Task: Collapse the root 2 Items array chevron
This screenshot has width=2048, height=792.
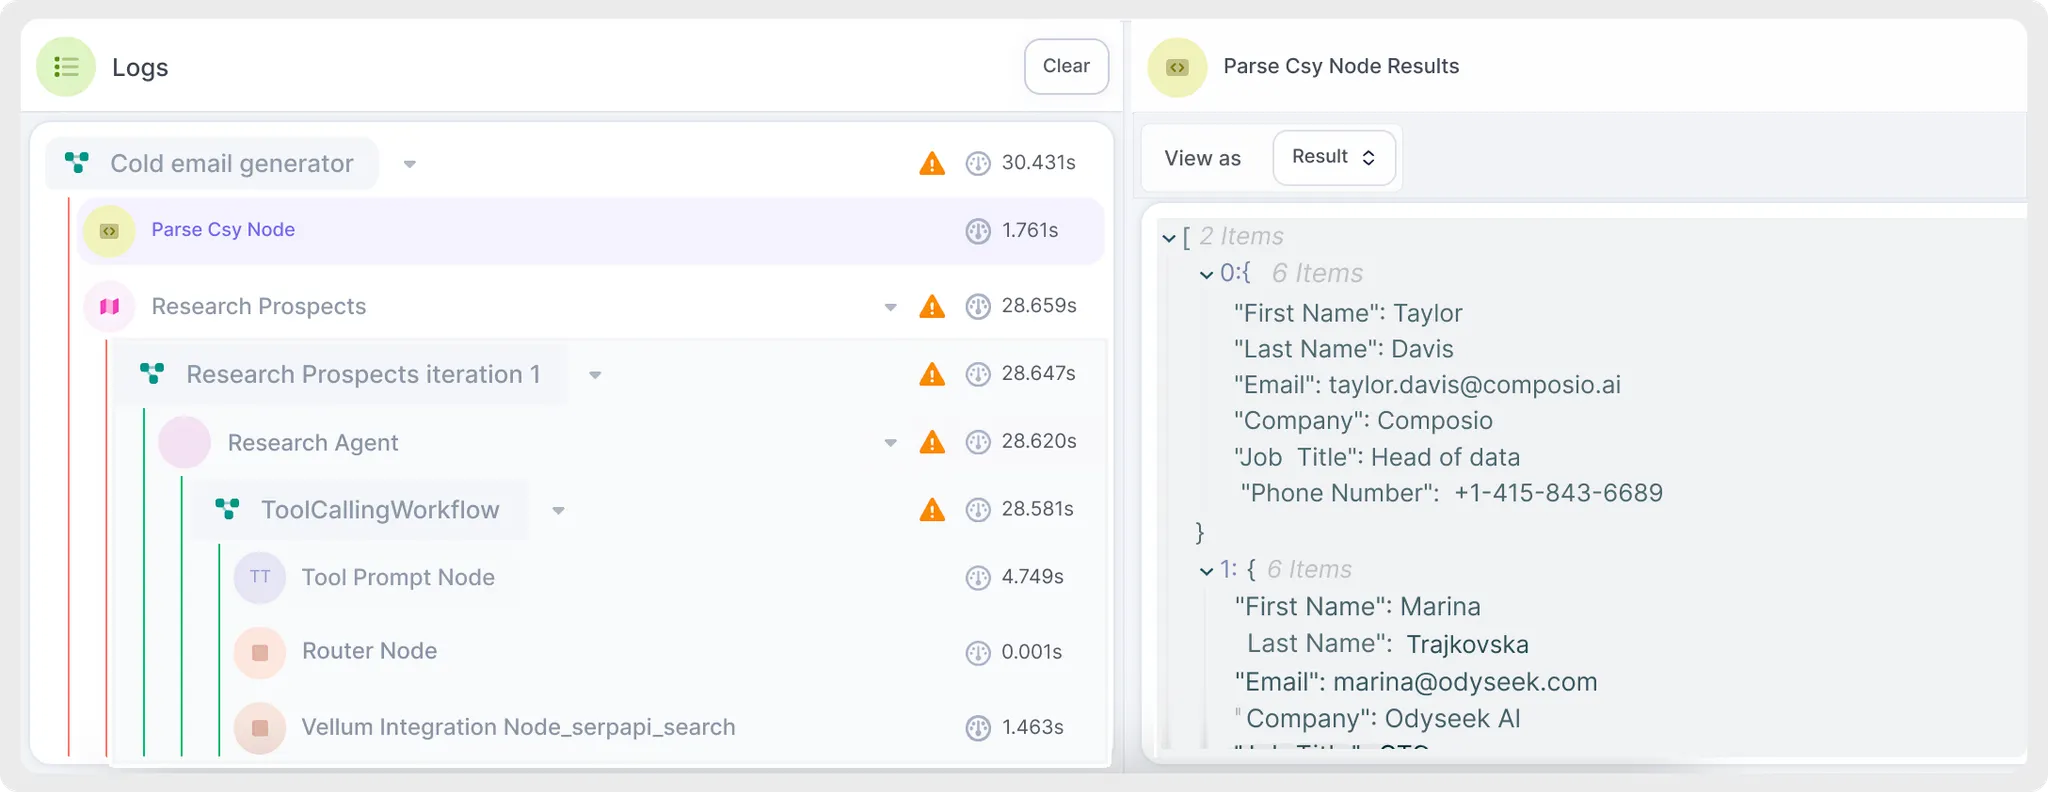Action: click(1168, 238)
